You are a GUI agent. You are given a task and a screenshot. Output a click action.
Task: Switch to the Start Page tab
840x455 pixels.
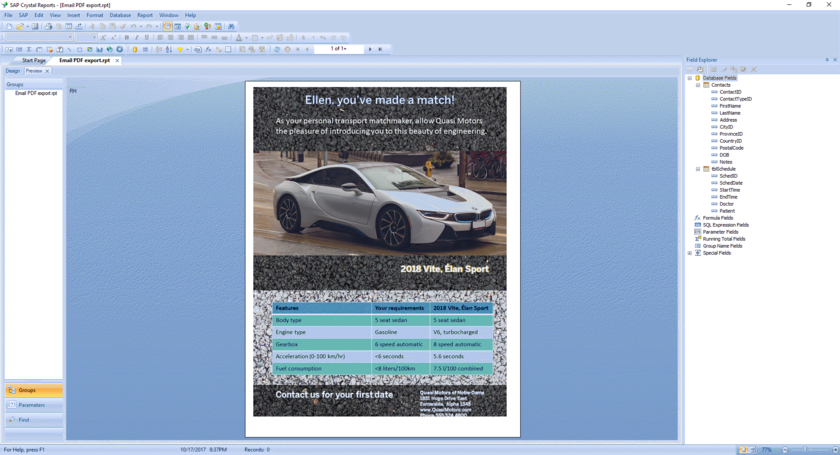[33, 61]
